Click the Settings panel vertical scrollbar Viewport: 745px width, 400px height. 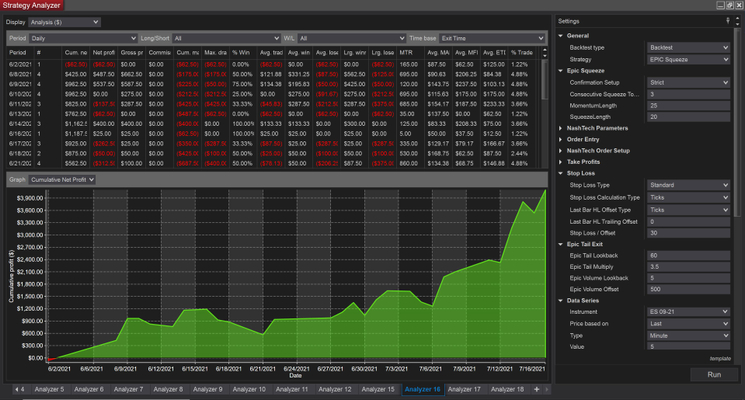(x=739, y=120)
